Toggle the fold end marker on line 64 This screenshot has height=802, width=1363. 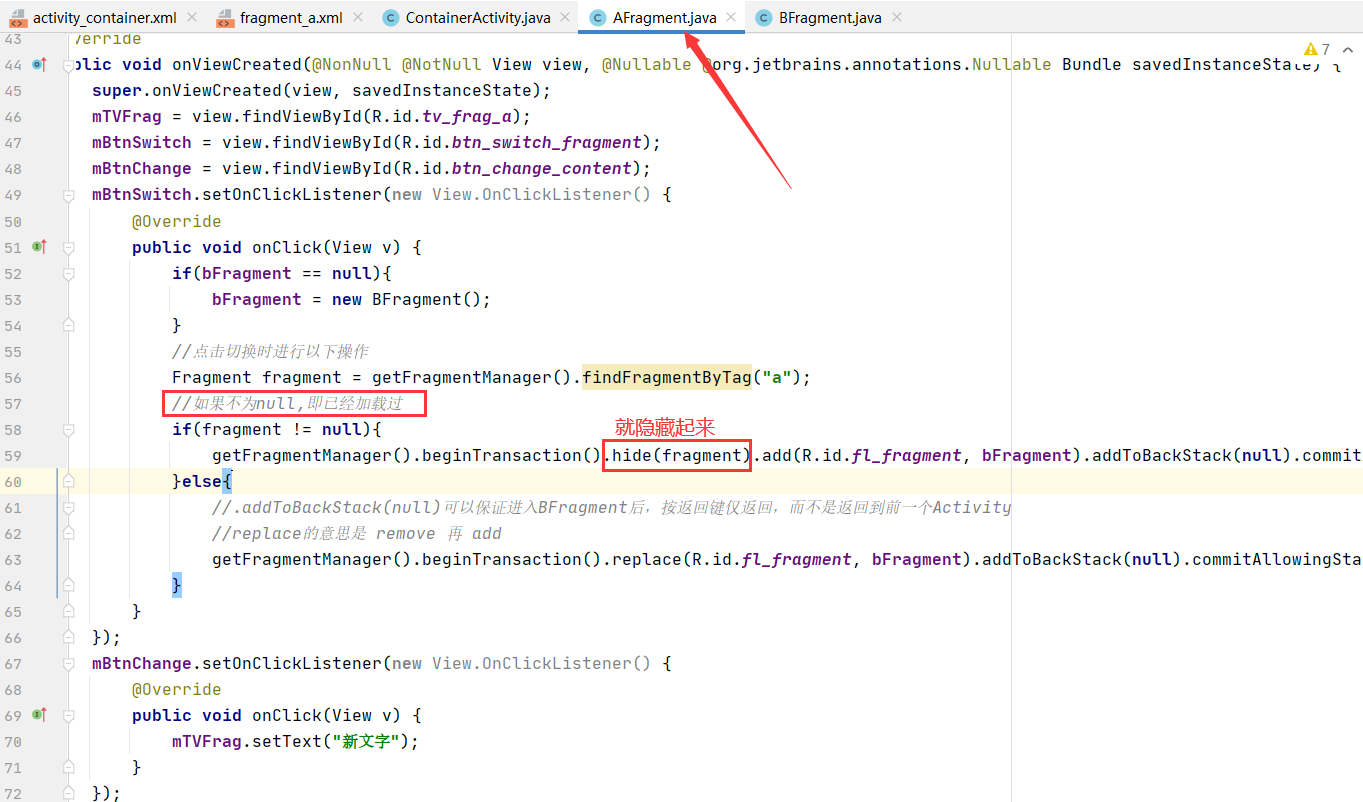pos(68,584)
